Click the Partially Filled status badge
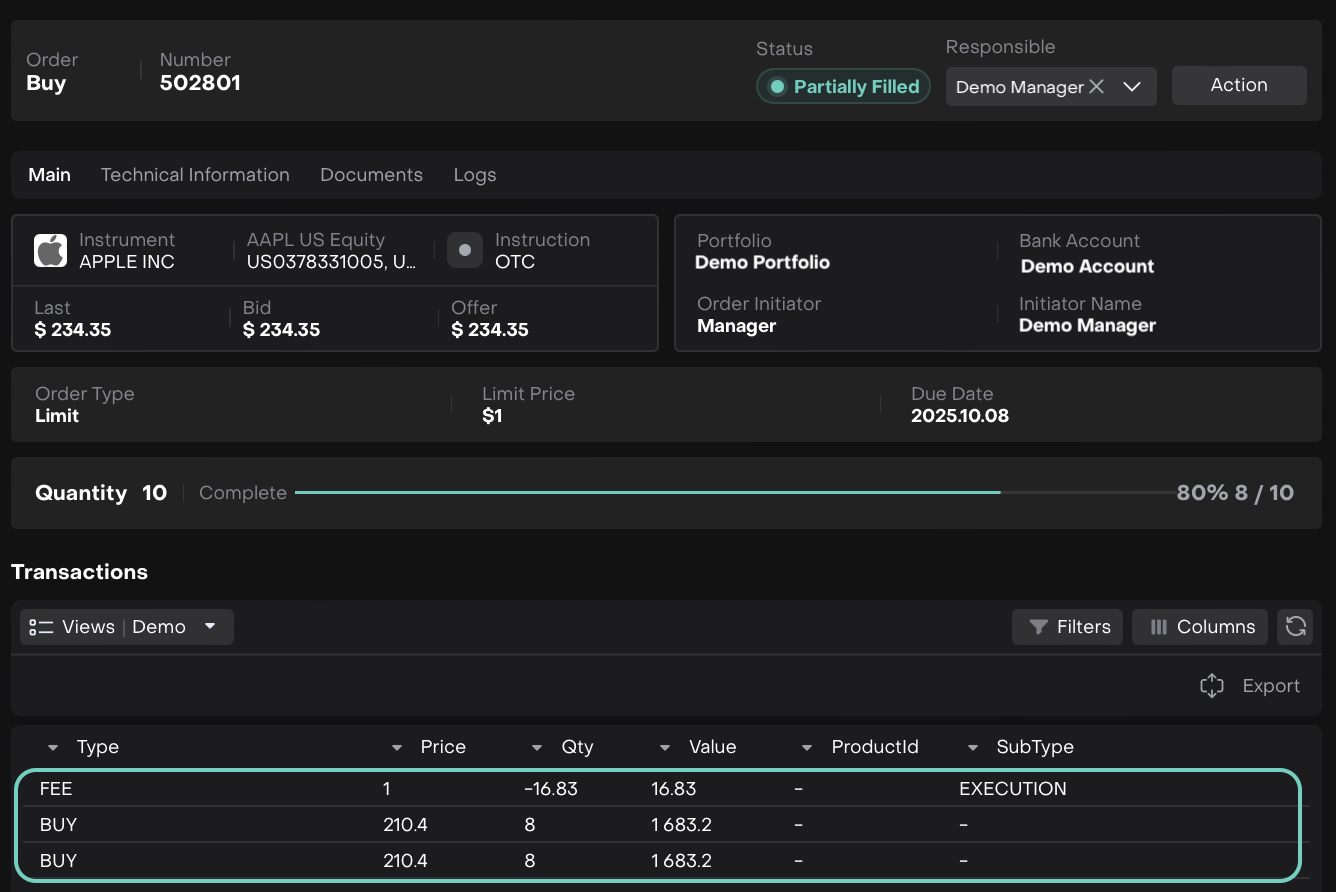 [843, 87]
